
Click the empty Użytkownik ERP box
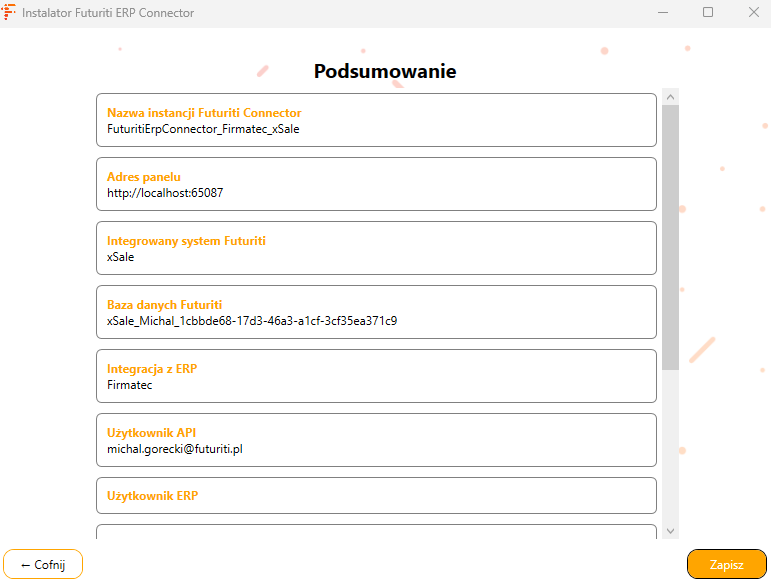tap(376, 495)
